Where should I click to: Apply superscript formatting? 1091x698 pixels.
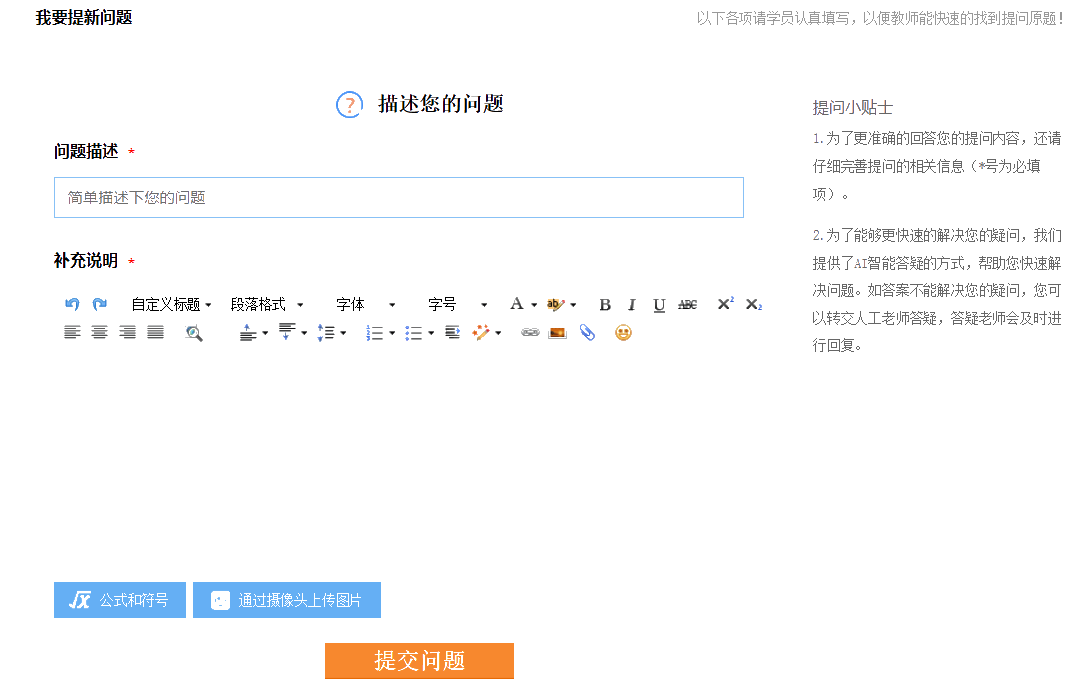(x=724, y=304)
